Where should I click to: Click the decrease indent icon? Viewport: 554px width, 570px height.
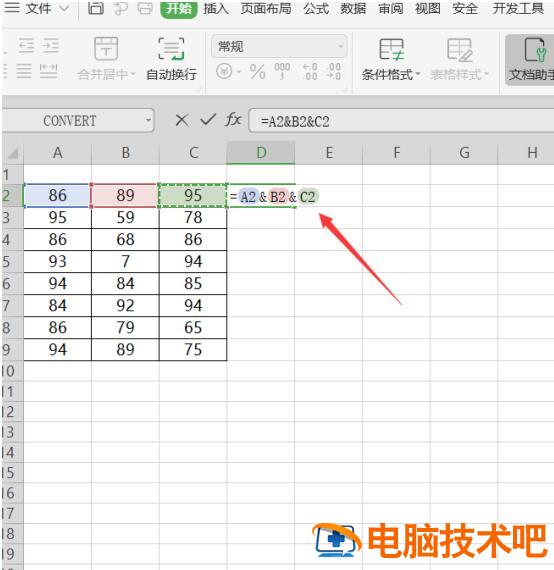pos(27,46)
